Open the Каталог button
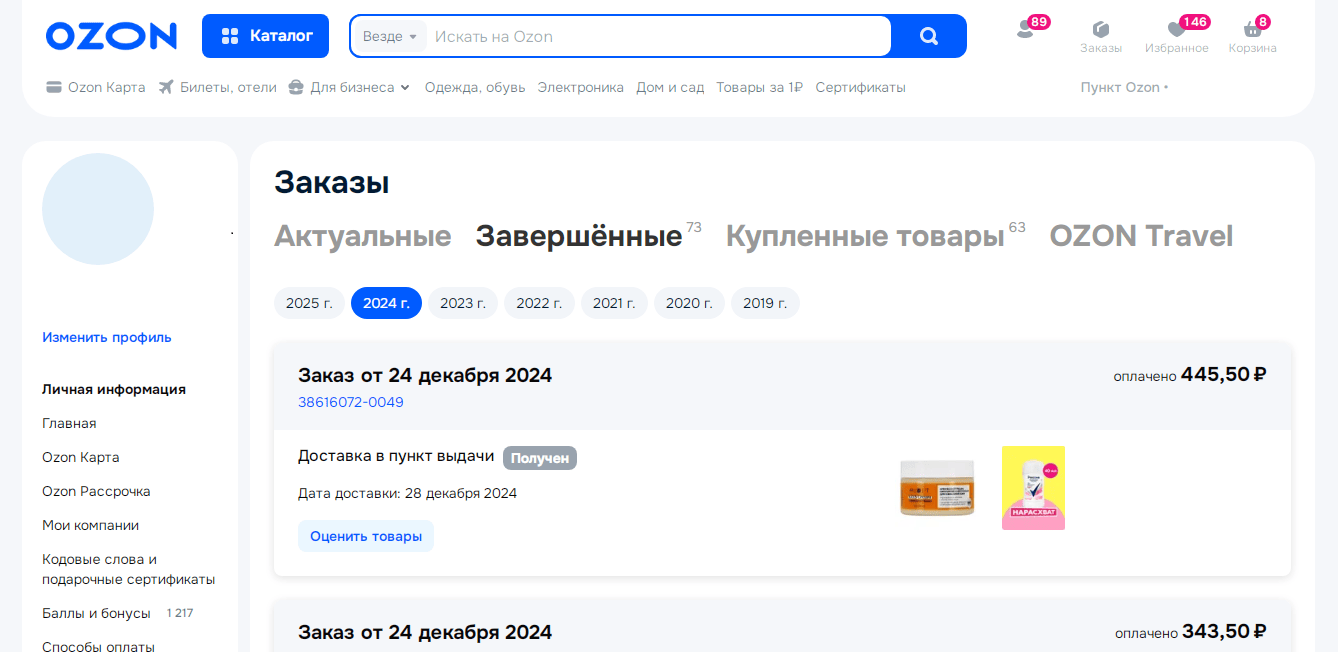 point(266,36)
